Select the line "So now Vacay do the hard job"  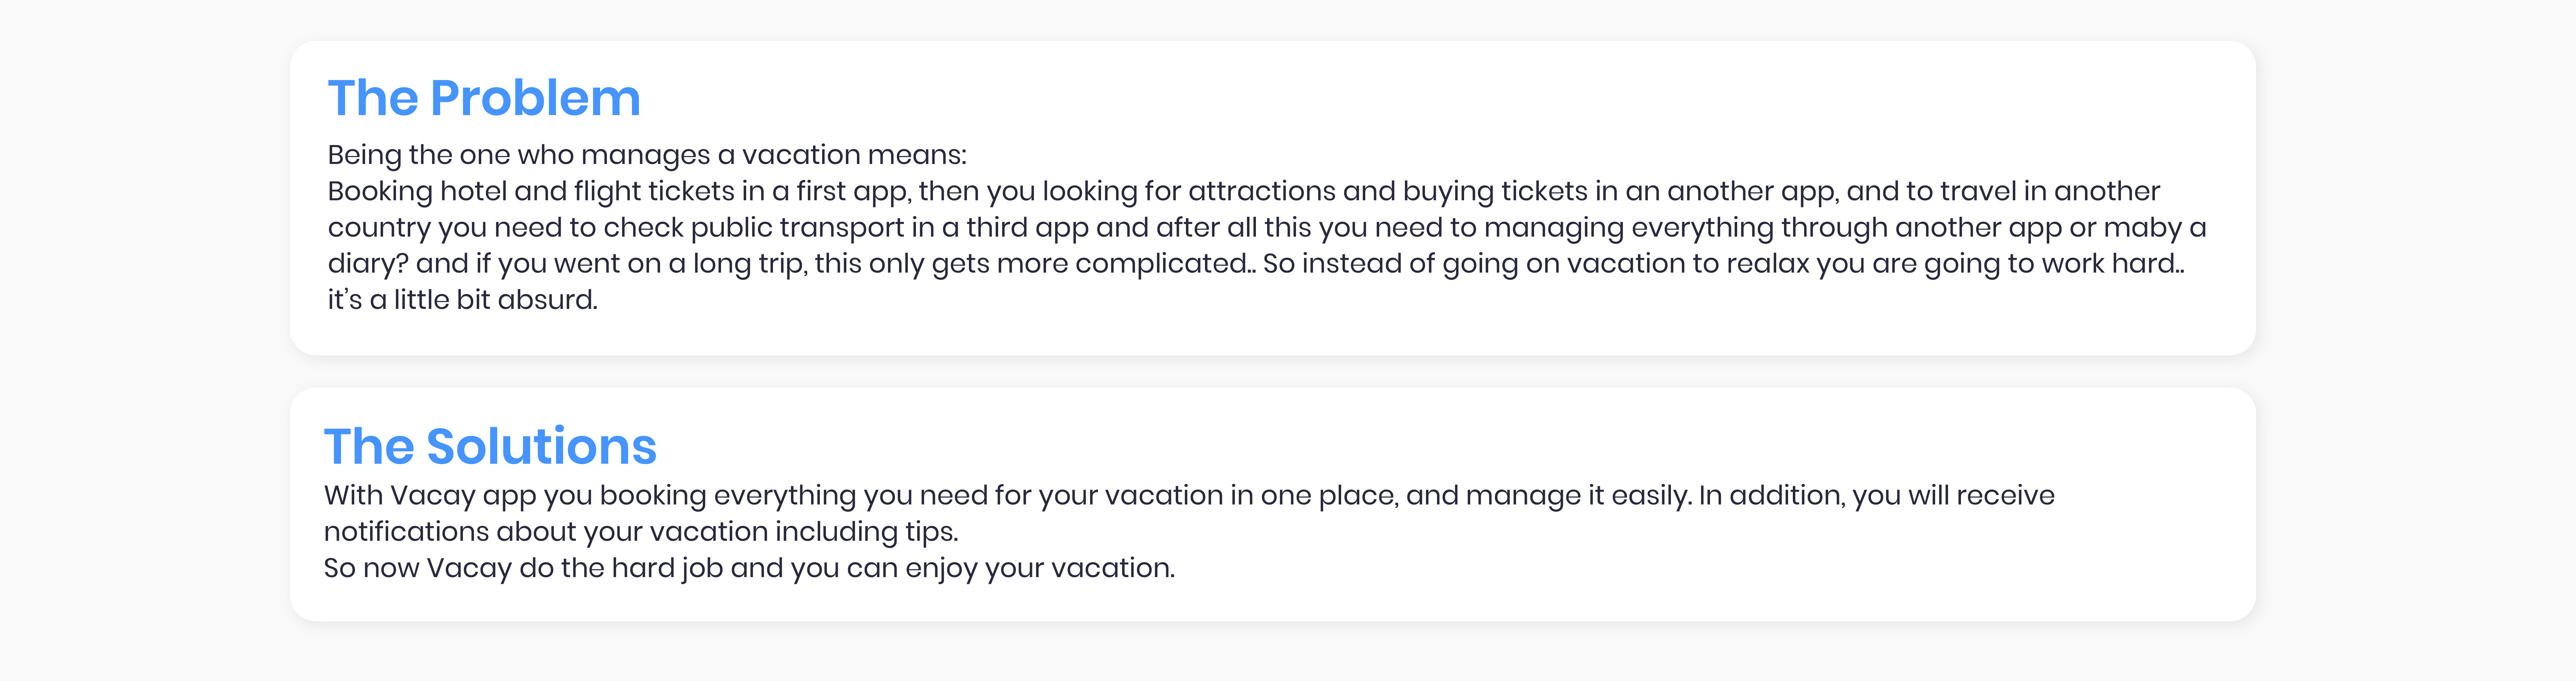(x=749, y=568)
